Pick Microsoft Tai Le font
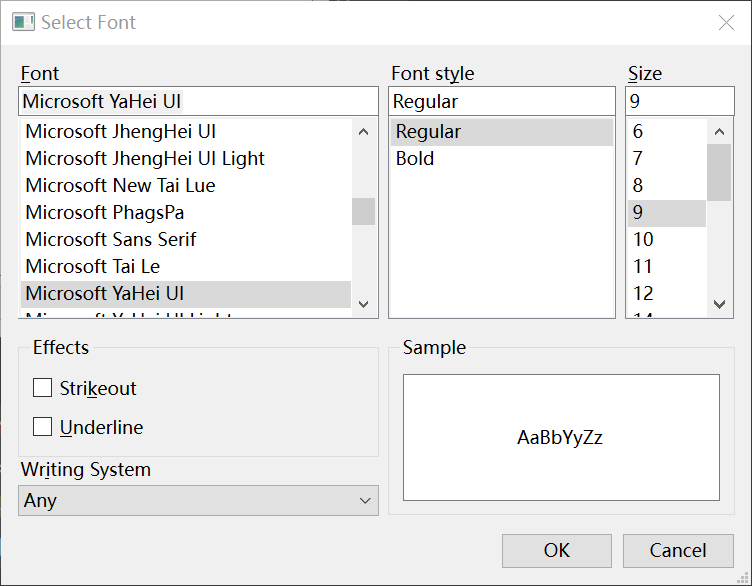Image resolution: width=752 pixels, height=586 pixels. click(x=93, y=267)
